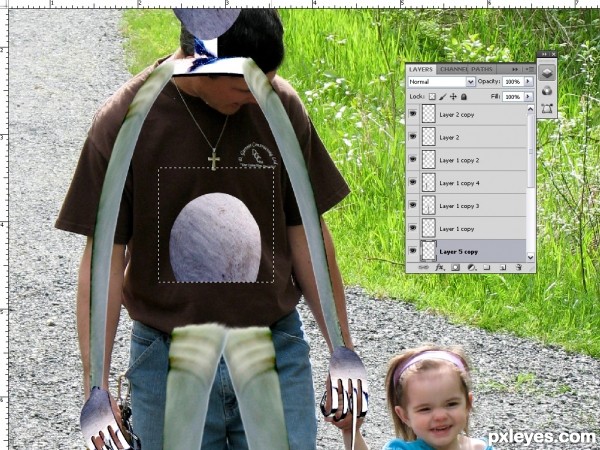Click the Opacity percentage field
Screen dimensions: 600x450
pyautogui.click(x=513, y=82)
